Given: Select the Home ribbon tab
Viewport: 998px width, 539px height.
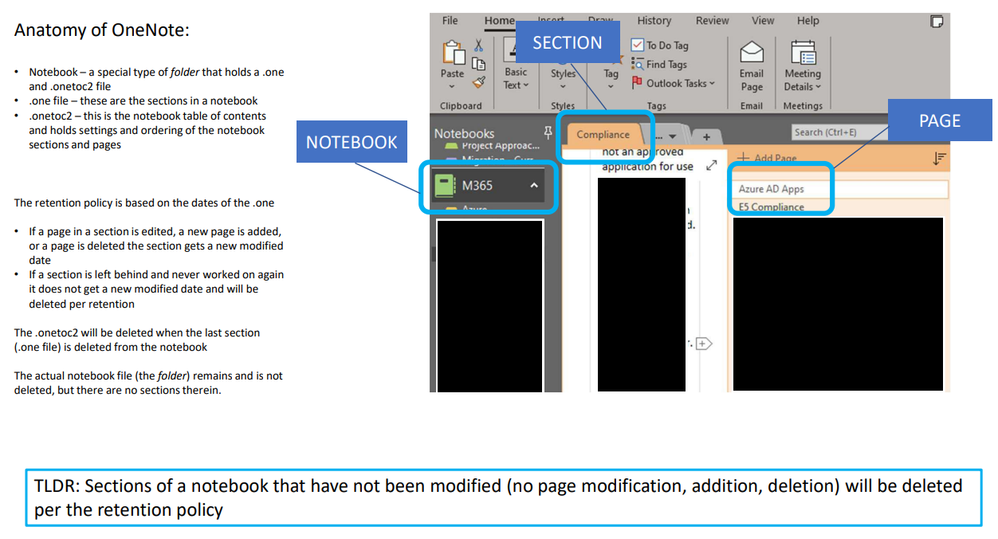Looking at the screenshot, I should [499, 20].
